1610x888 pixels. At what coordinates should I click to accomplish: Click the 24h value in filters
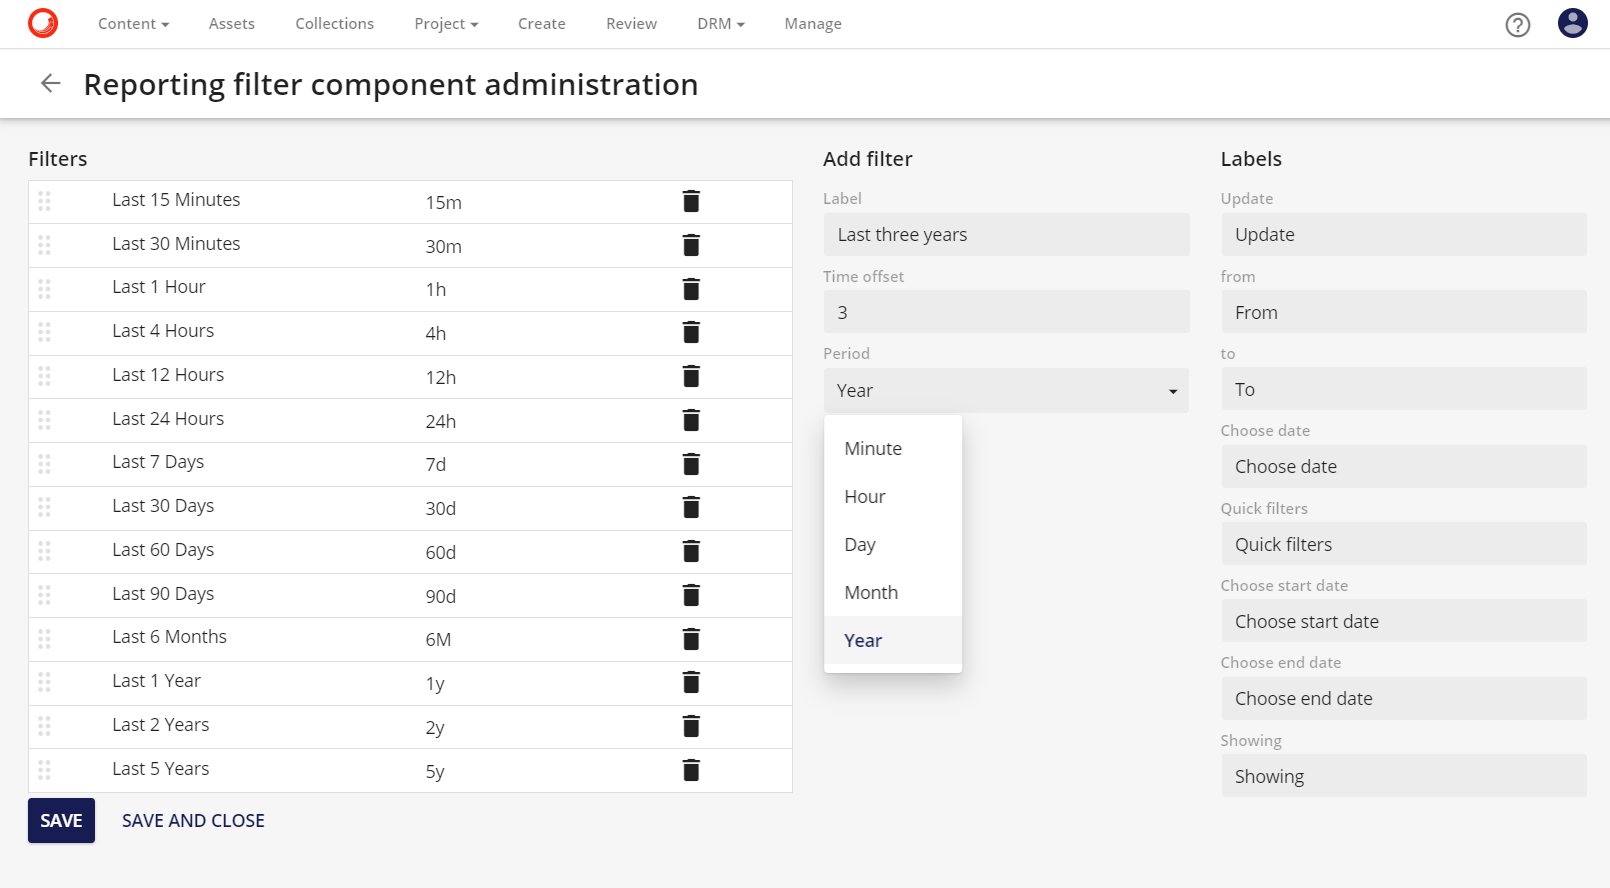[441, 422]
